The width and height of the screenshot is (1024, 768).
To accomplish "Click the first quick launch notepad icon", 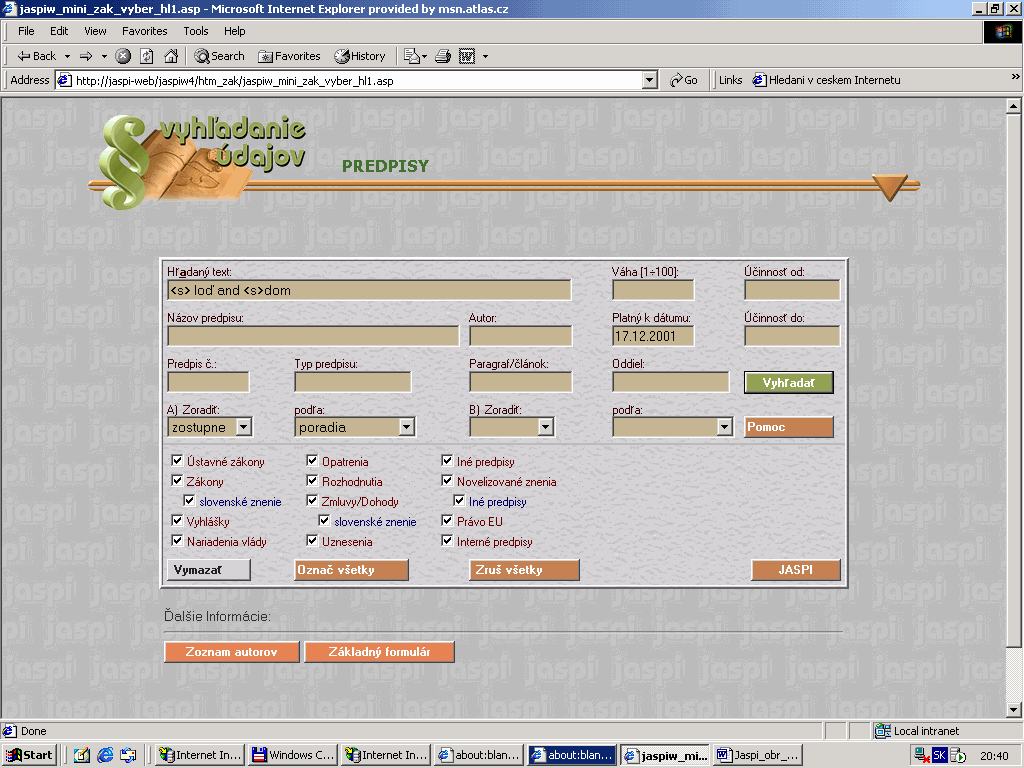I will pyautogui.click(x=82, y=755).
